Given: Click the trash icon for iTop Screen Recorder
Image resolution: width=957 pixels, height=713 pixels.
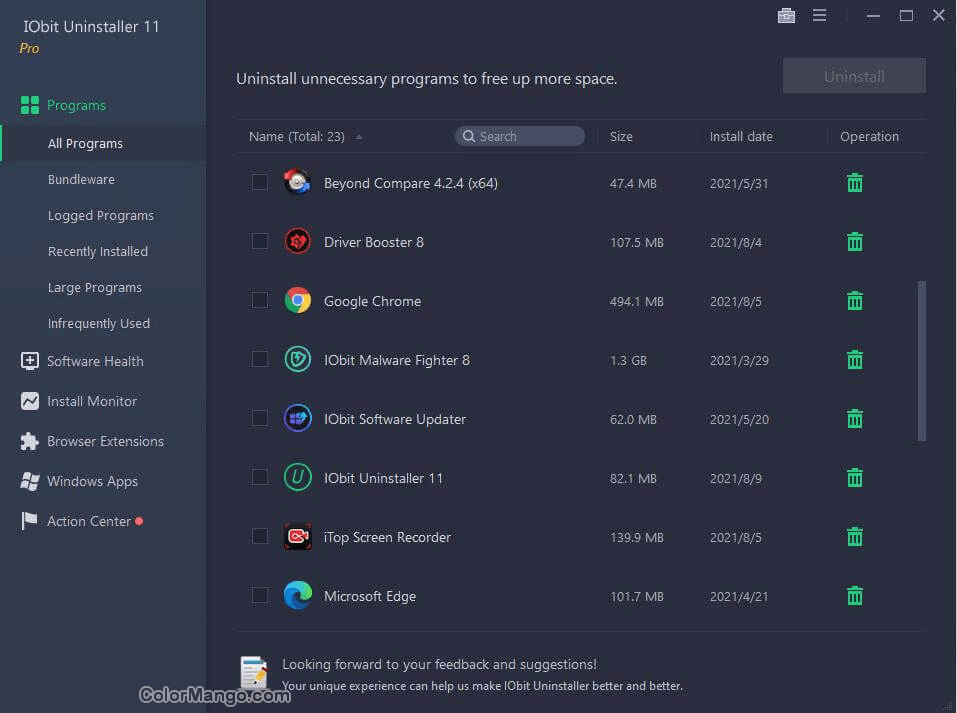Looking at the screenshot, I should [x=855, y=537].
